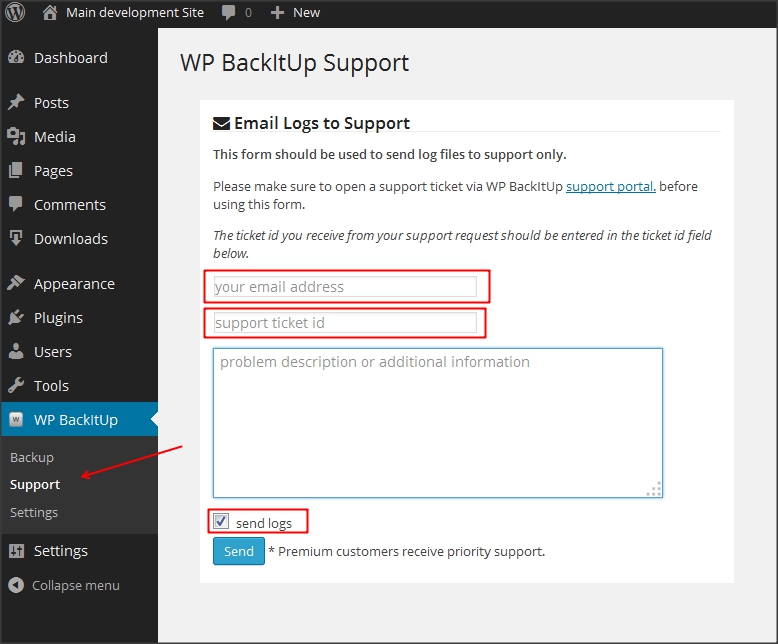Click the Posts pushpin icon
The image size is (778, 644).
(x=16, y=102)
